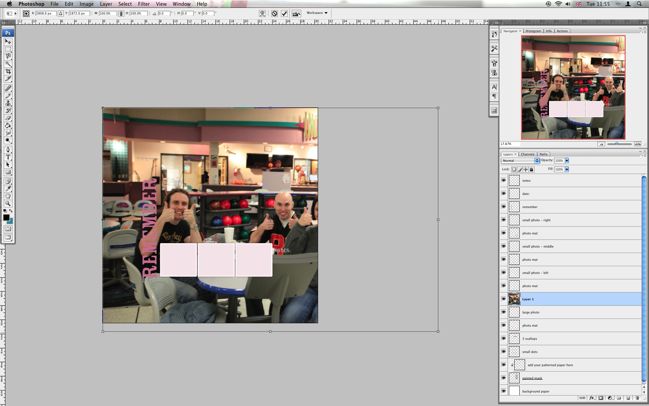
Task: Open the Workspace dropdown in options bar
Action: (317, 13)
